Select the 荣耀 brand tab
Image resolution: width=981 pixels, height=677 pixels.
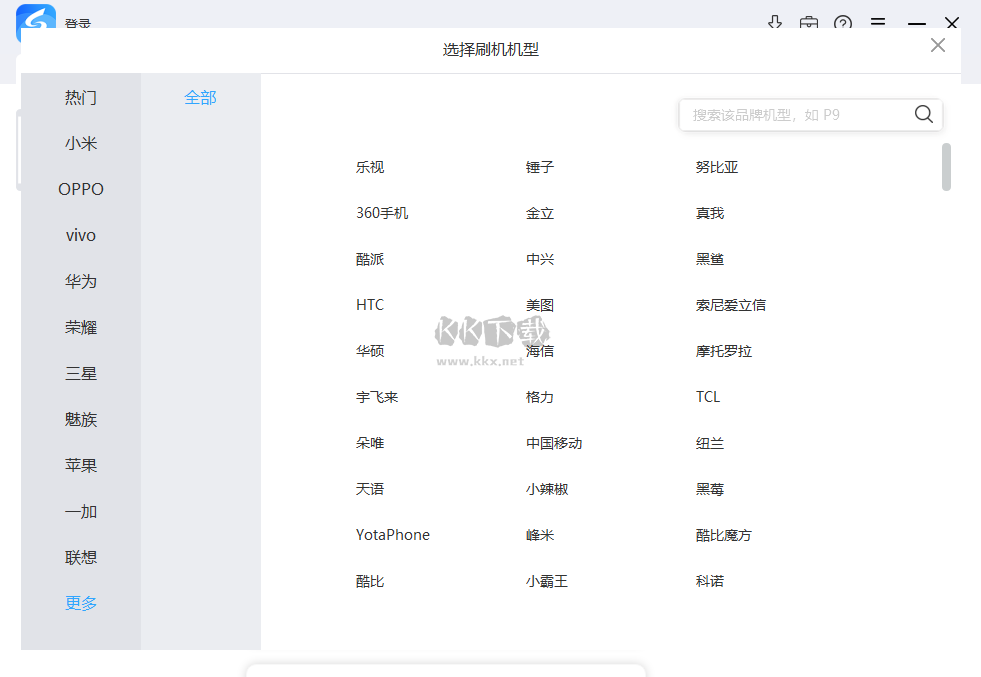(x=81, y=327)
